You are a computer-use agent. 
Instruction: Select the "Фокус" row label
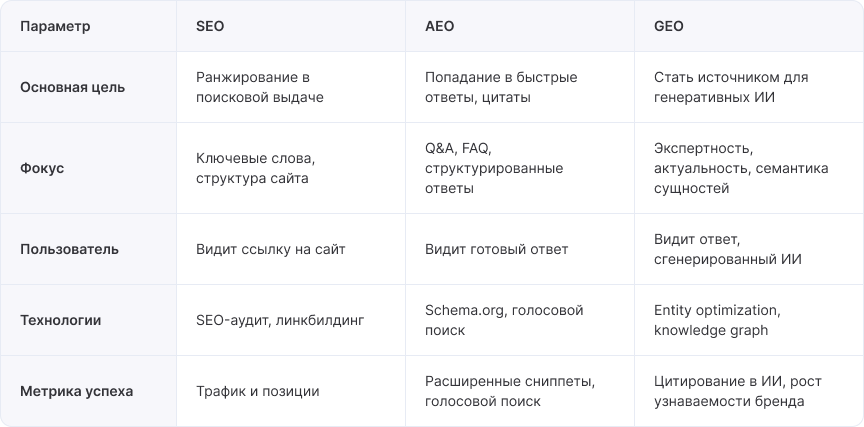(42, 168)
